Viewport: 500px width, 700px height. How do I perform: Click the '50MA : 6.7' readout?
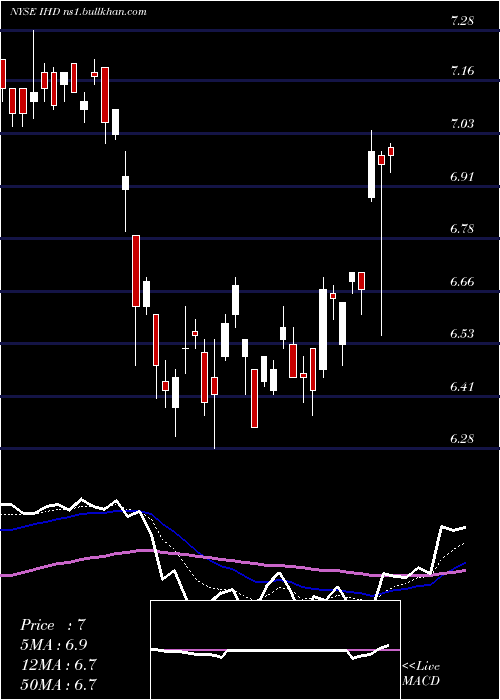59,684
